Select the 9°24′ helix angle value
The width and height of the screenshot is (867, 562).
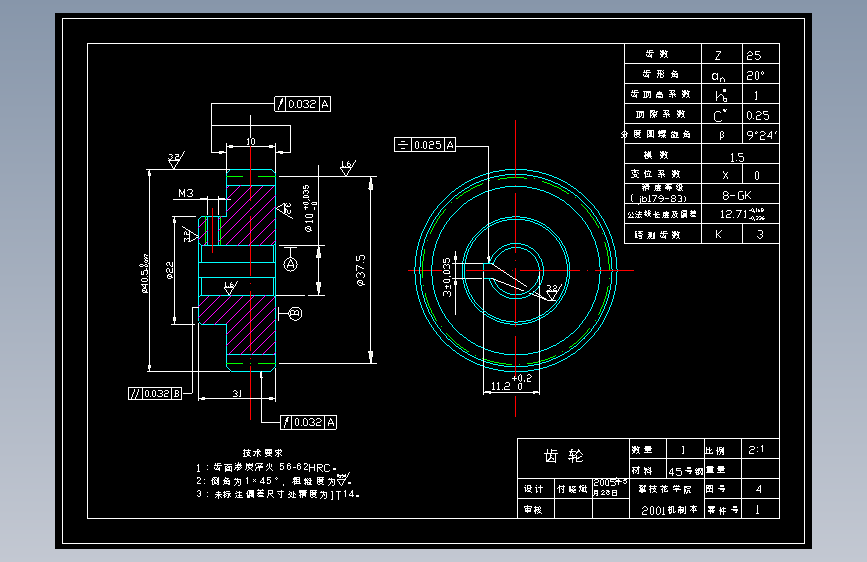click(761, 135)
